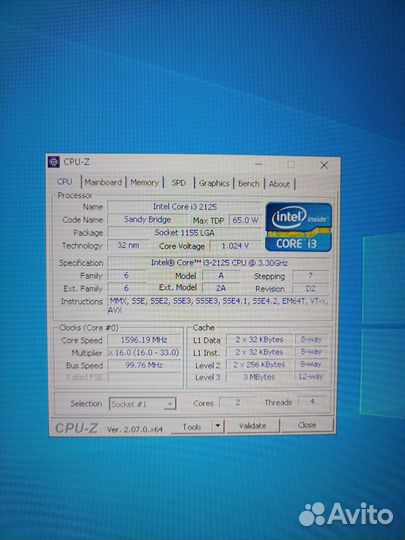Expand the Tools dropdown arrow
405x540 pixels.
[218, 426]
